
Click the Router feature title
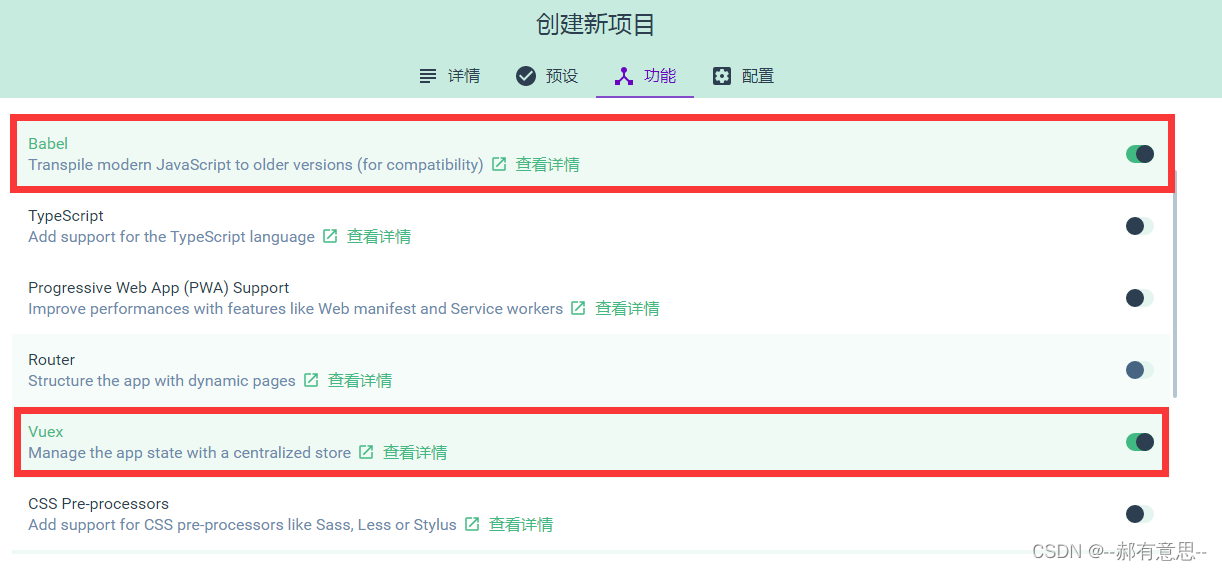(x=52, y=360)
